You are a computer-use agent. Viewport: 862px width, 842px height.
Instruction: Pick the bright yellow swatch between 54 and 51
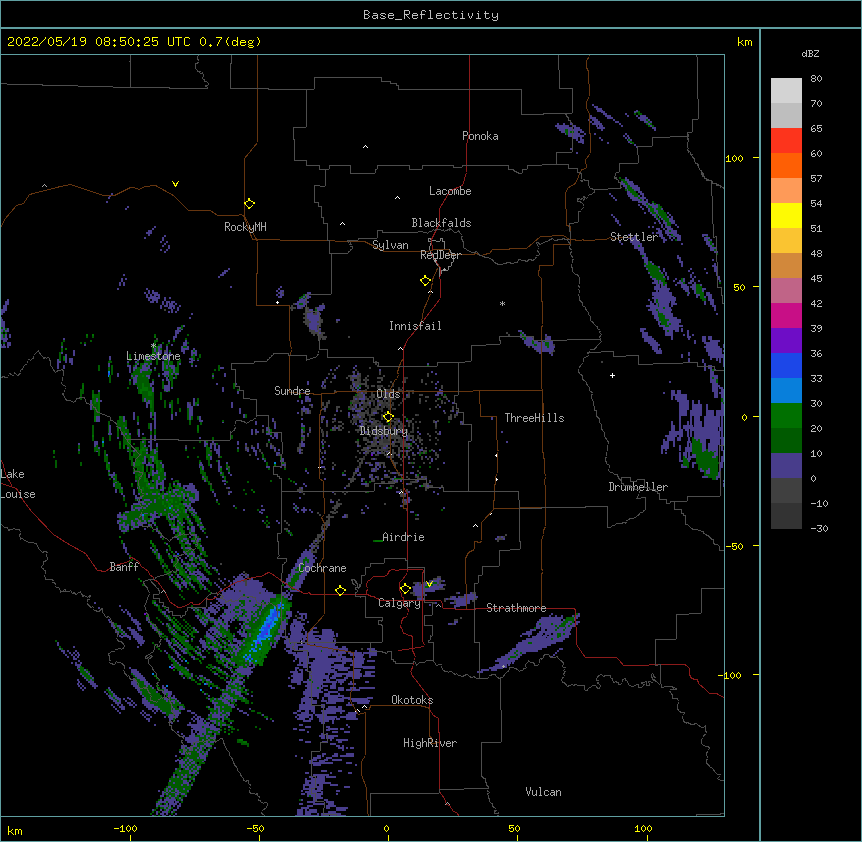click(786, 215)
